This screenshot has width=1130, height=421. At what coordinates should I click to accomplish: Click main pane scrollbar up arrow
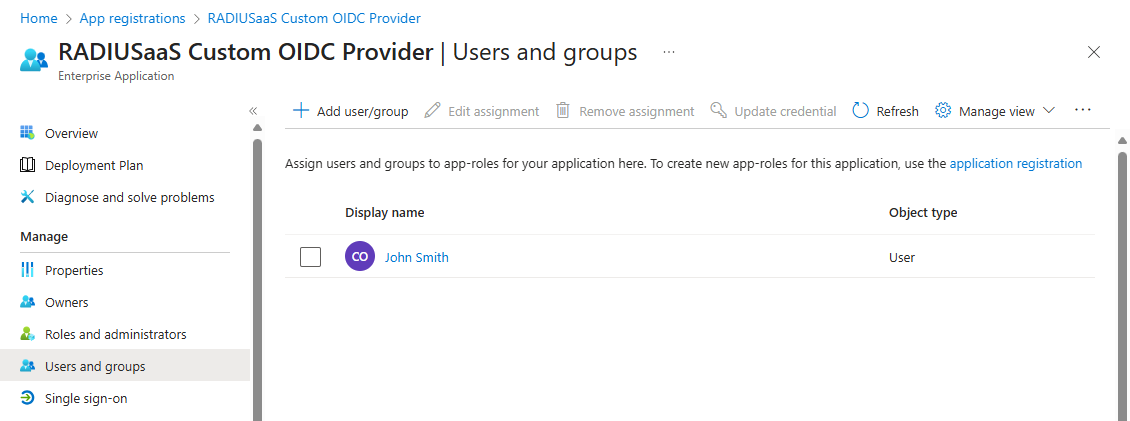click(x=1122, y=140)
